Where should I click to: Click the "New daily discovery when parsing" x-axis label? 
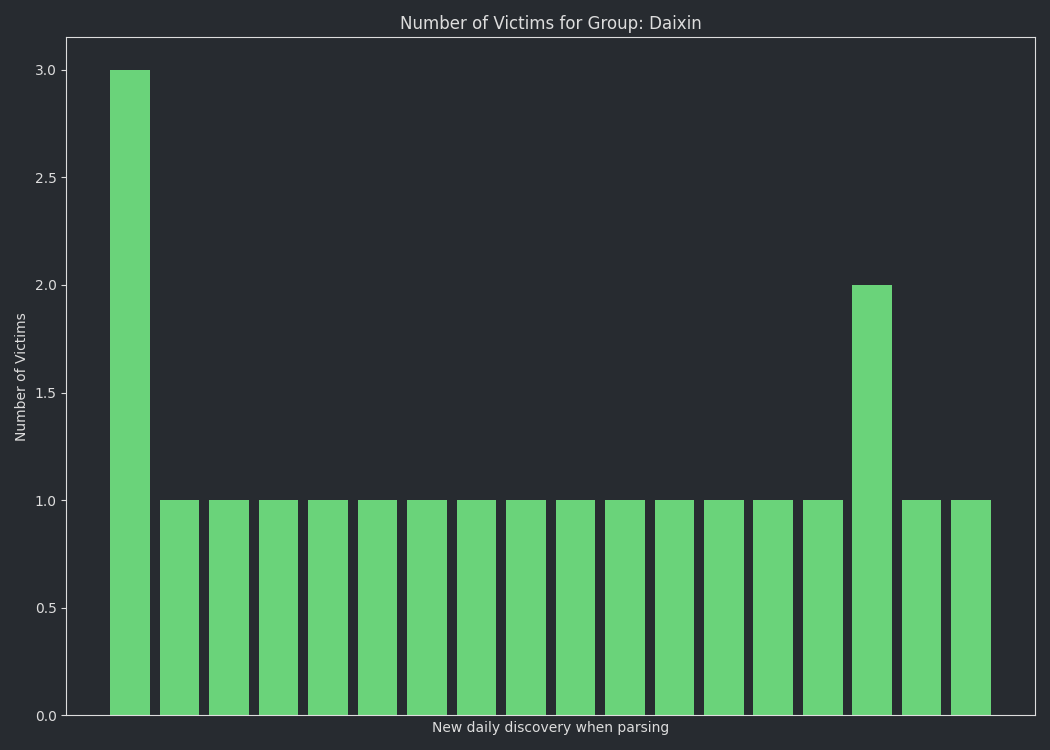click(x=550, y=727)
